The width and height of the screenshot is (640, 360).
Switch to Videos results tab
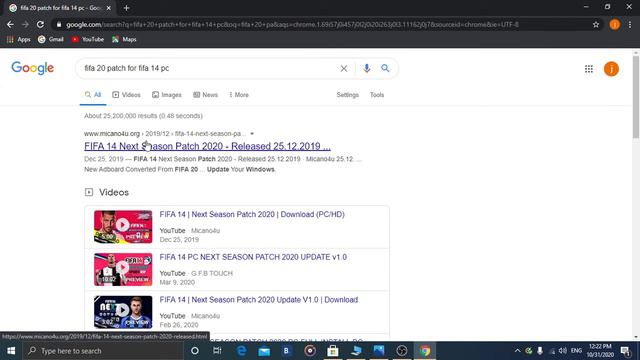(x=127, y=95)
